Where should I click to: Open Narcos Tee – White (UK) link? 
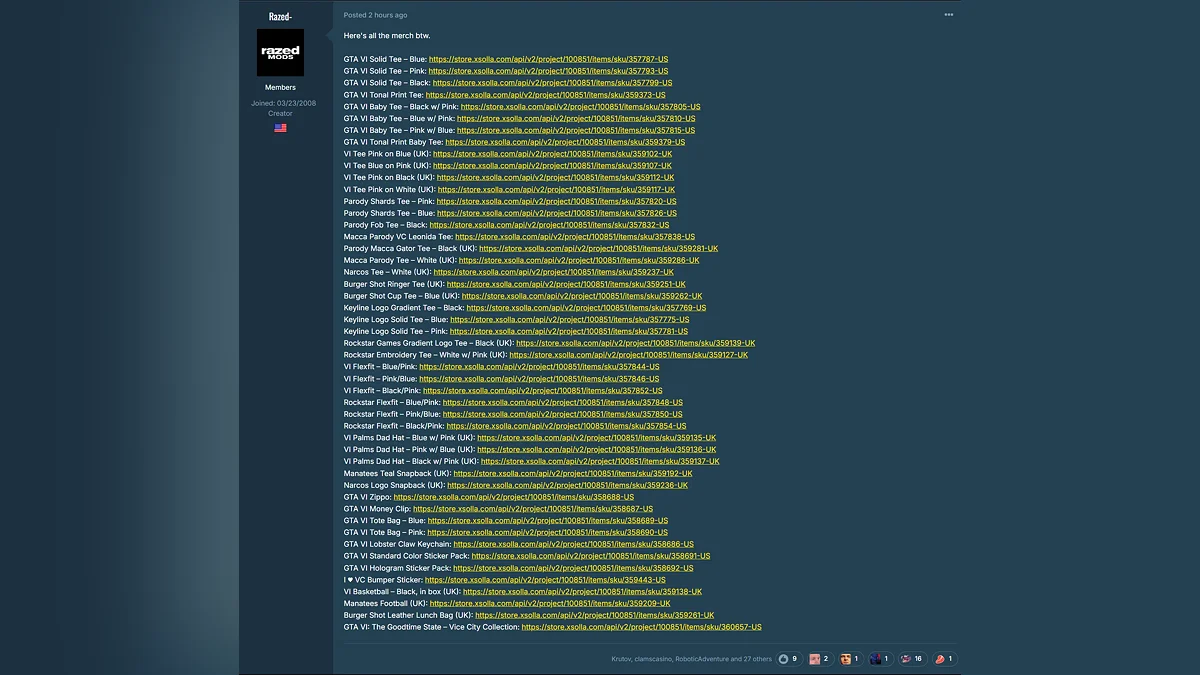point(553,272)
